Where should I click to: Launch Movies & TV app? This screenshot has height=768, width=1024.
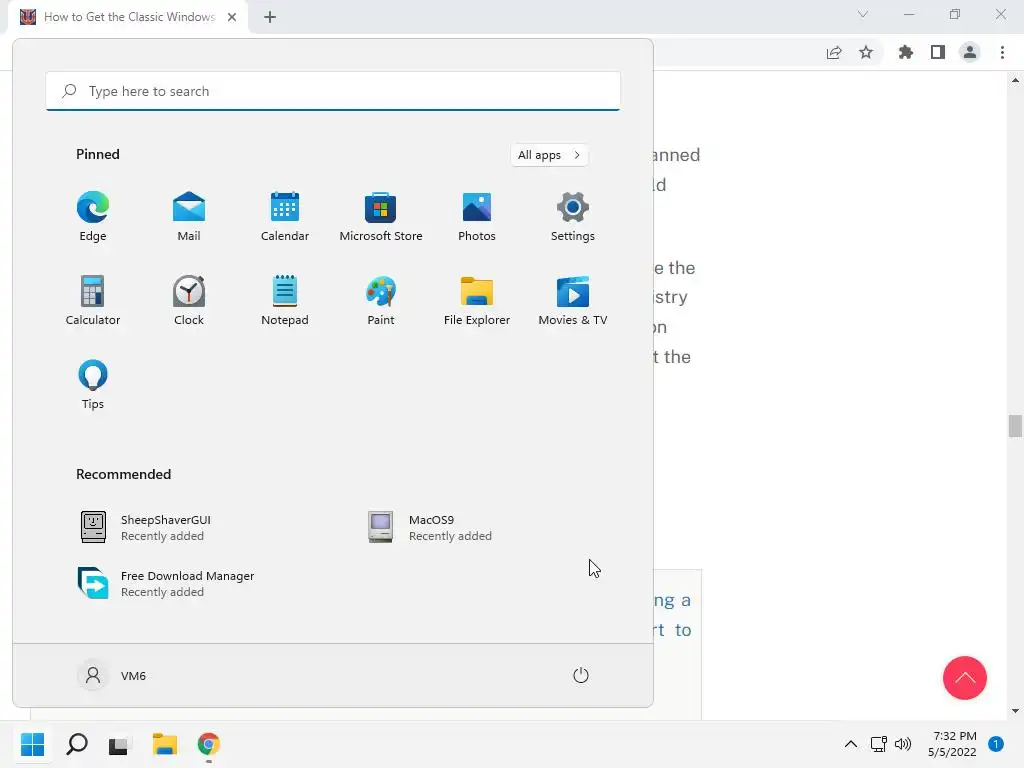point(573,300)
